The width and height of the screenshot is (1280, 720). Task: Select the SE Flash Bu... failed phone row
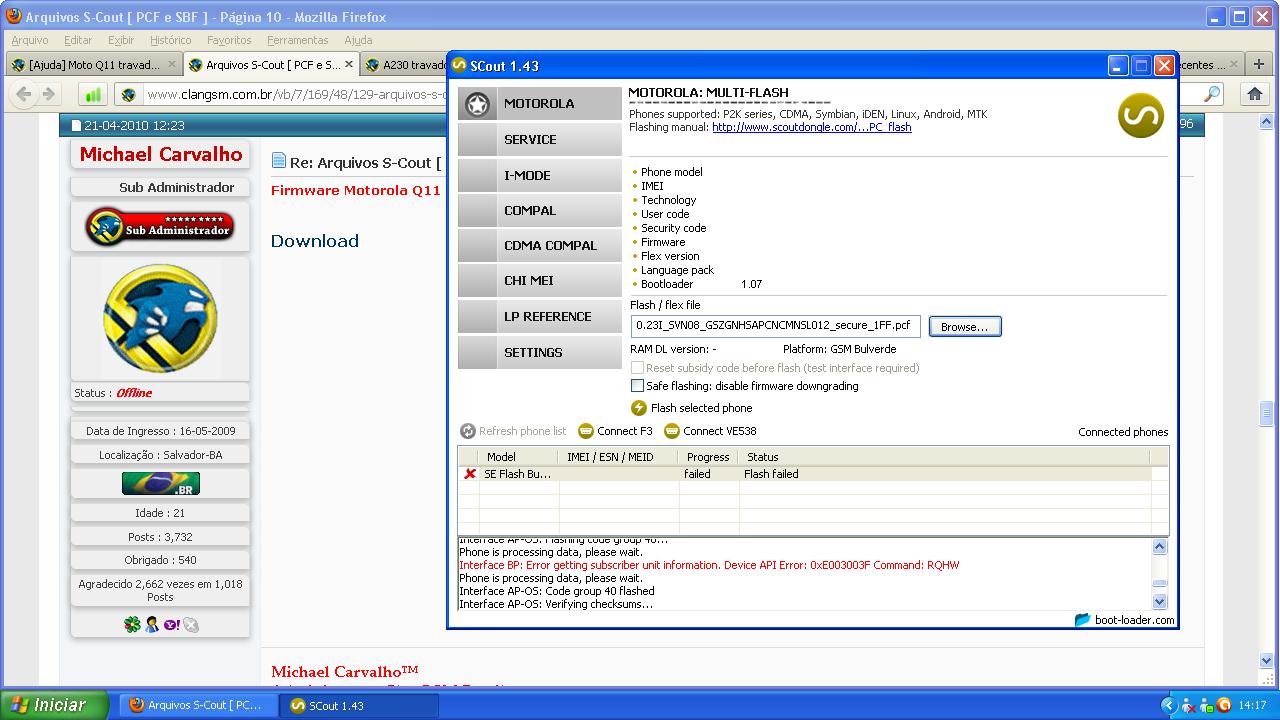click(805, 474)
